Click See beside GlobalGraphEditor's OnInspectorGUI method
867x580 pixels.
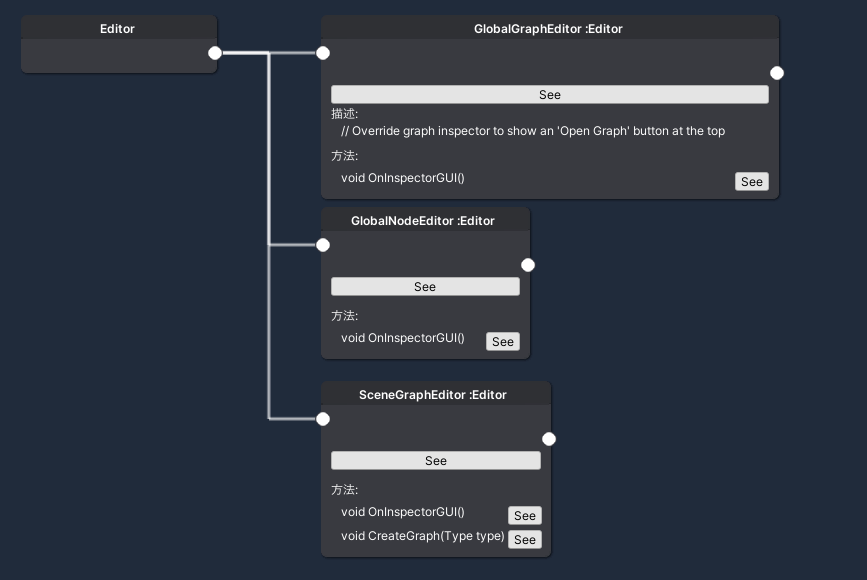pyautogui.click(x=751, y=181)
